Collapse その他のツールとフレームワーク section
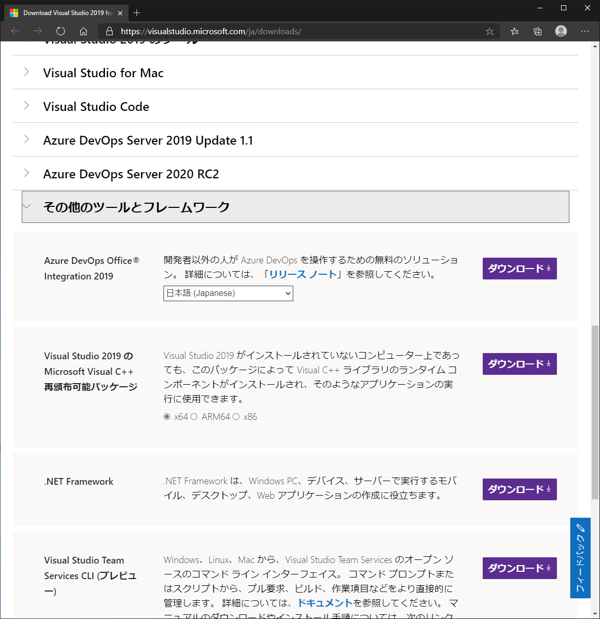Screen dimensions: 600x619 (136, 207)
